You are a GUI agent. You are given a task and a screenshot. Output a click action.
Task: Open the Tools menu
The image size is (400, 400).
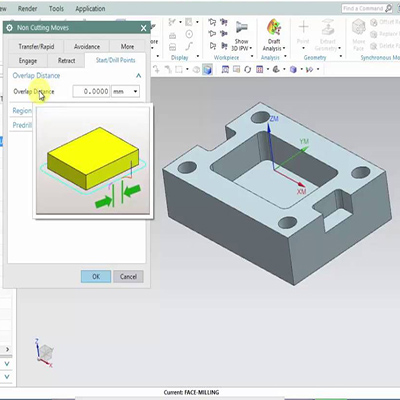56,9
